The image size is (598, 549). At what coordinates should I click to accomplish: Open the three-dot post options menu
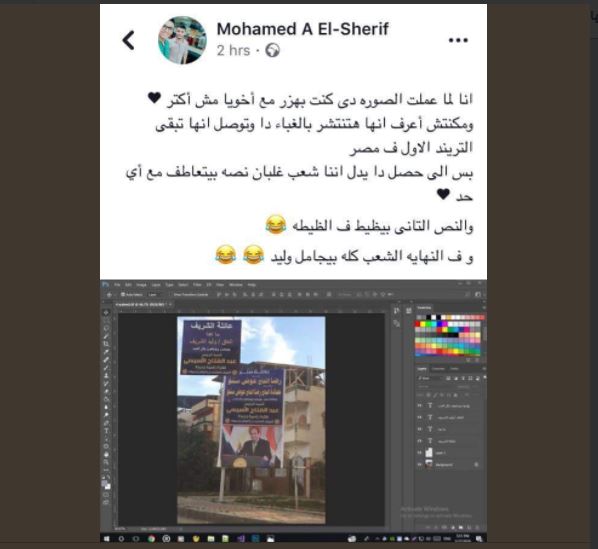tap(458, 40)
